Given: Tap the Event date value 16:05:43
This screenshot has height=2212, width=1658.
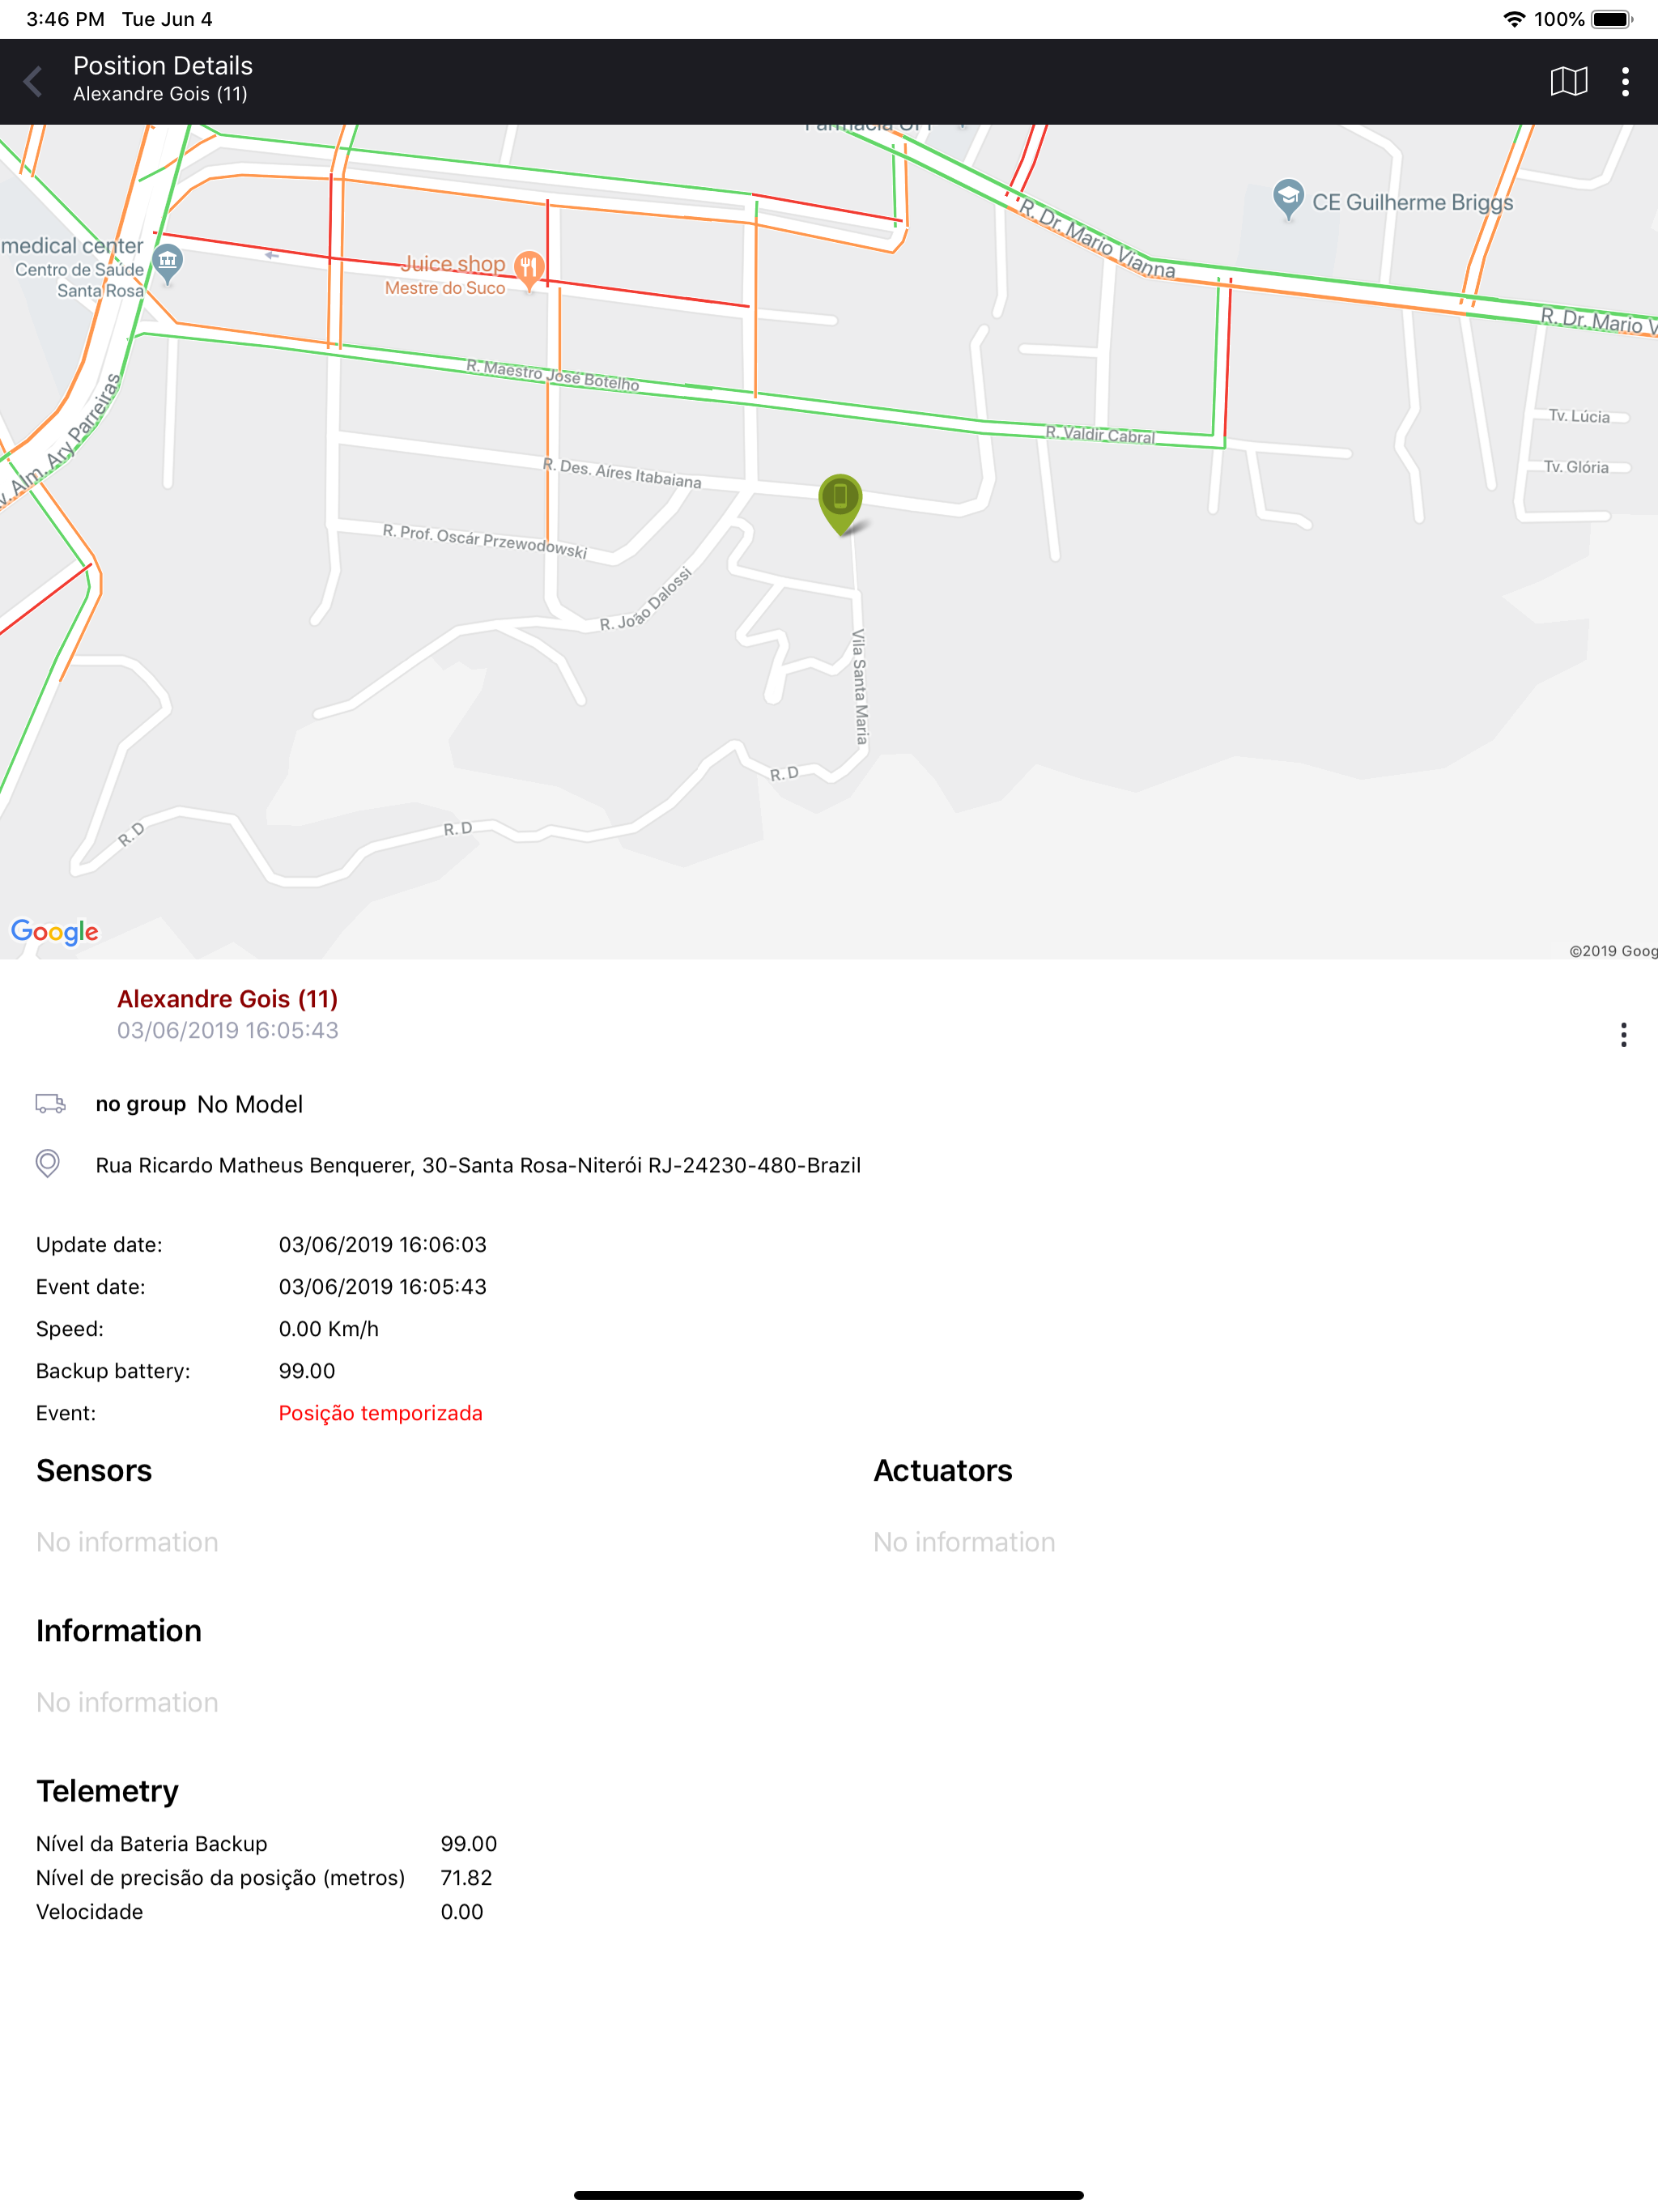Looking at the screenshot, I should pos(382,1286).
